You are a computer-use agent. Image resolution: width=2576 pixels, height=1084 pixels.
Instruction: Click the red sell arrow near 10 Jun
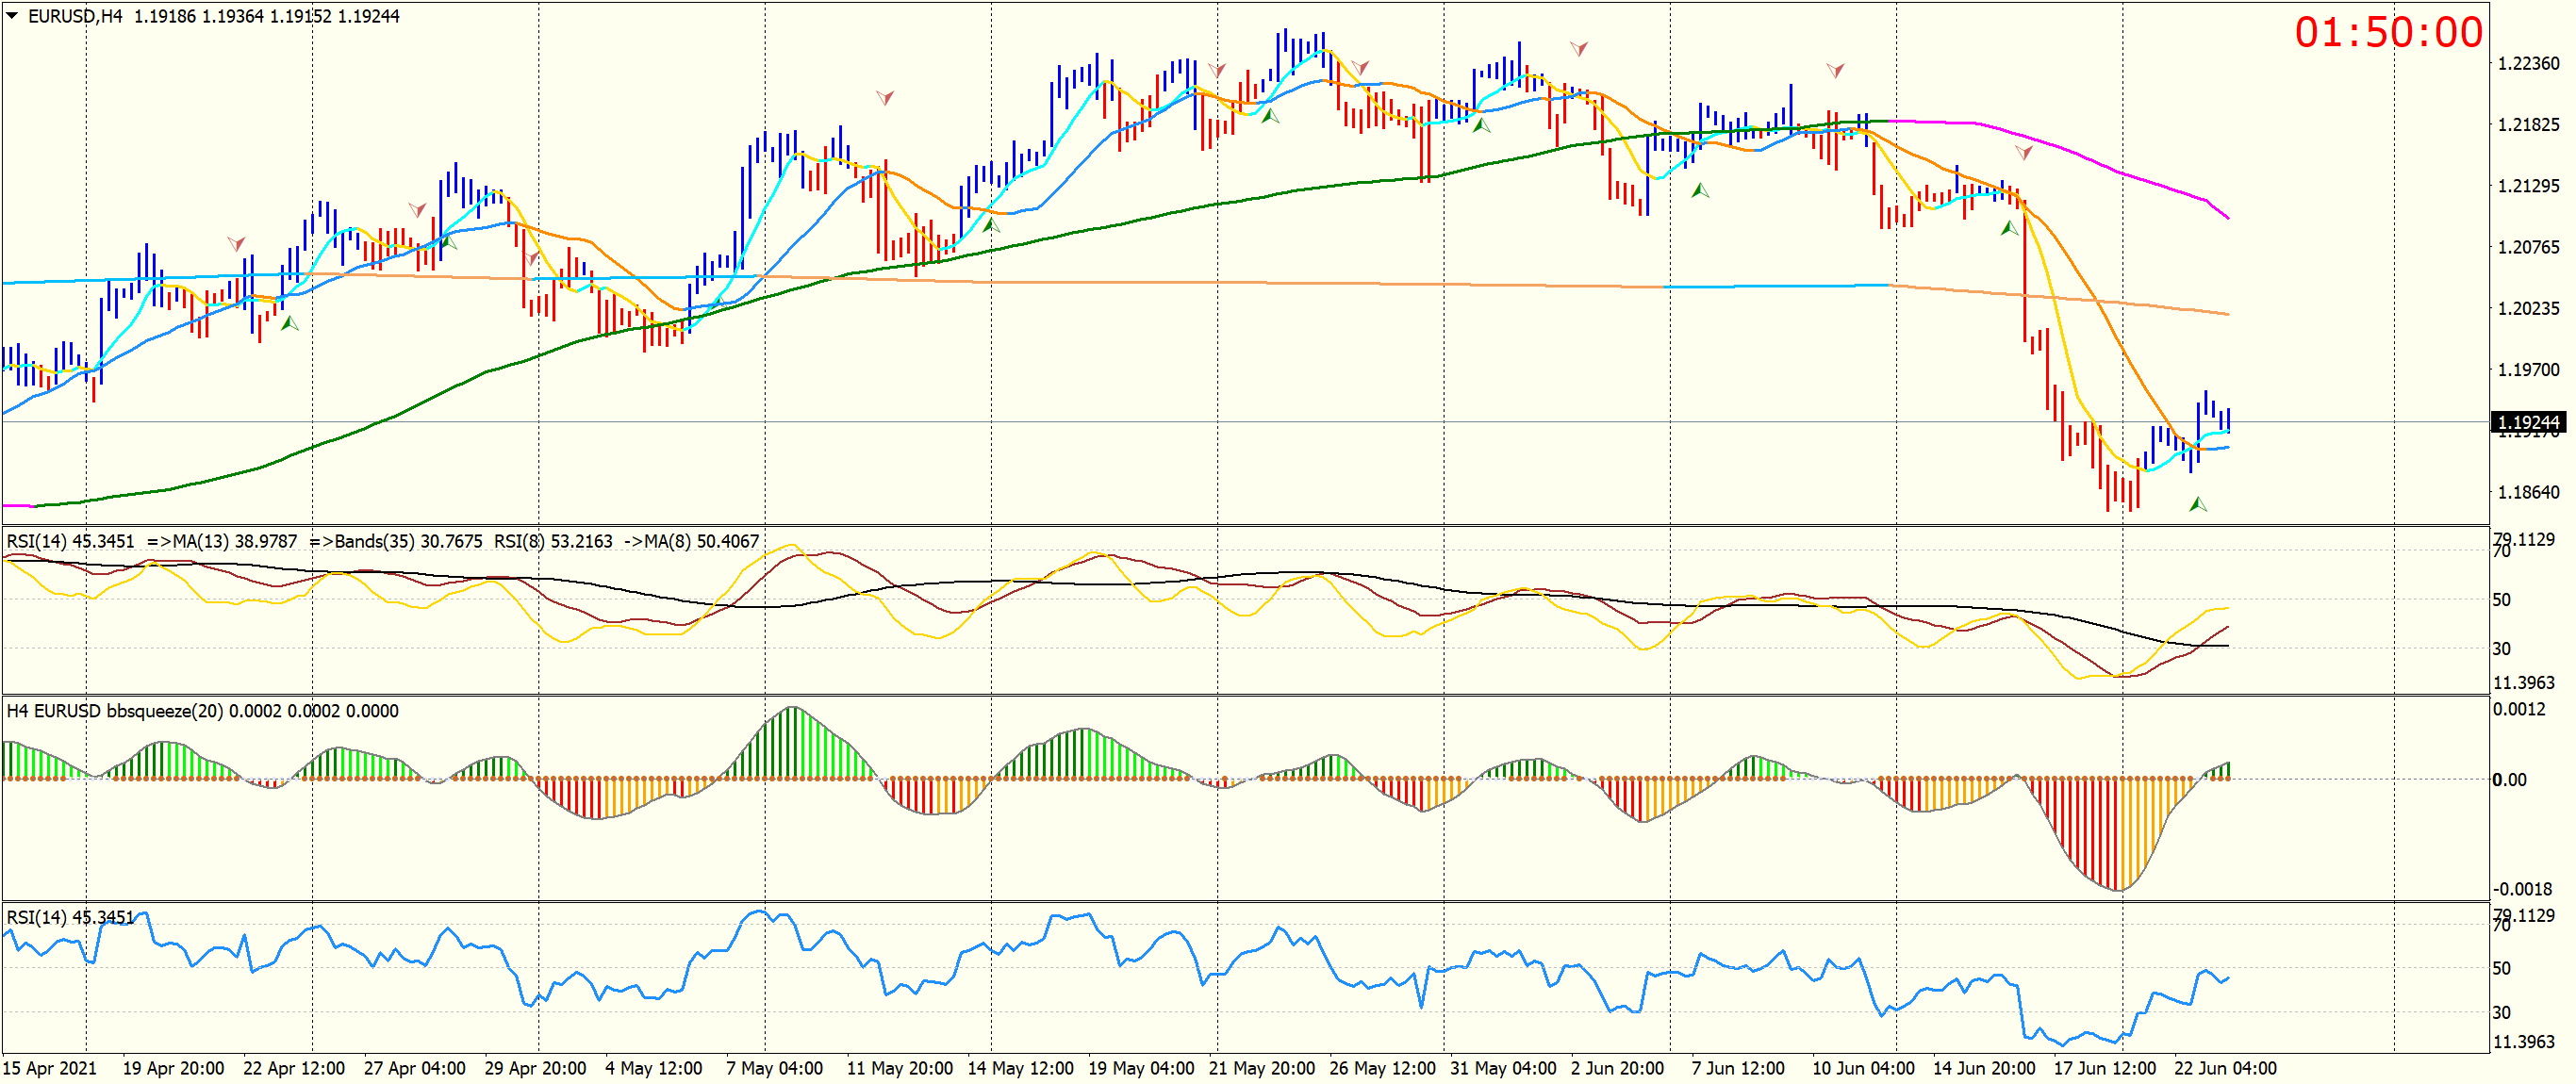pos(1835,70)
